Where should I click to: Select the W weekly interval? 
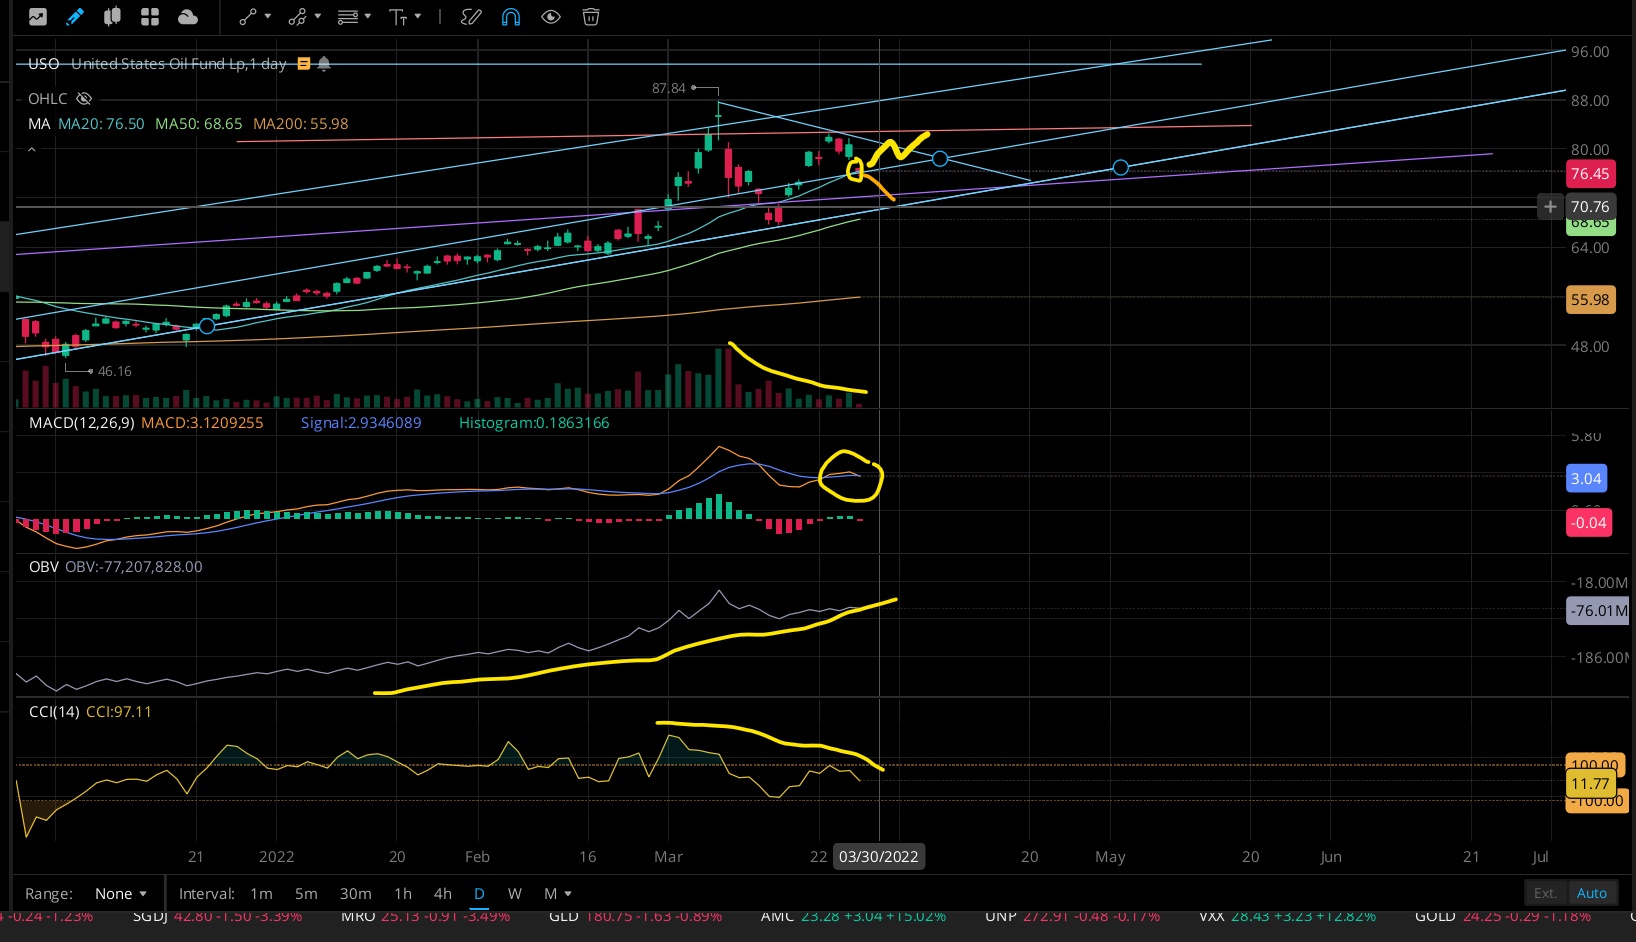point(515,894)
